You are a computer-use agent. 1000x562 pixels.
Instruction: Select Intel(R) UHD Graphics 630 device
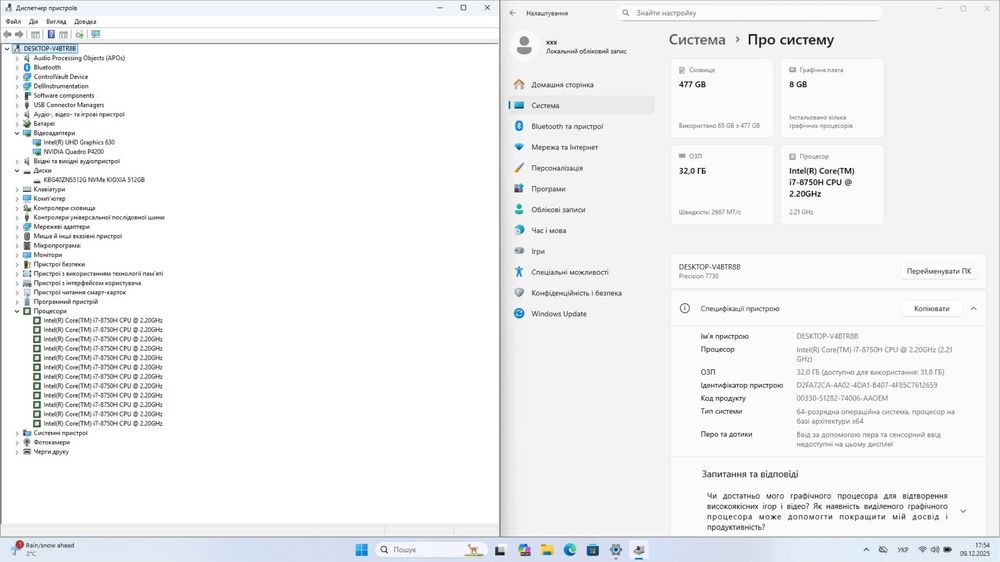tap(79, 142)
